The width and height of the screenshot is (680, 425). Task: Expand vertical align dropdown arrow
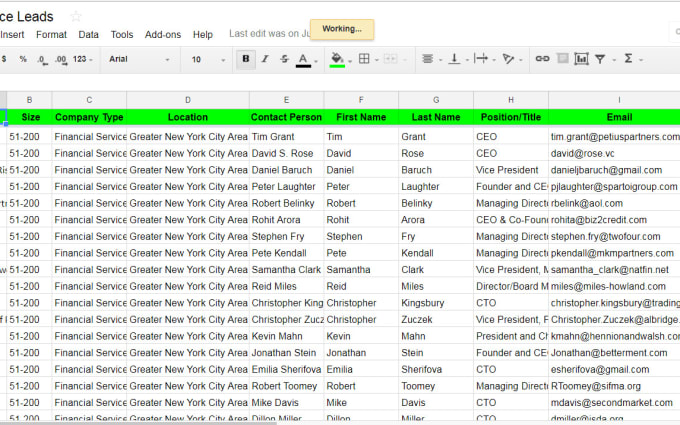(467, 60)
